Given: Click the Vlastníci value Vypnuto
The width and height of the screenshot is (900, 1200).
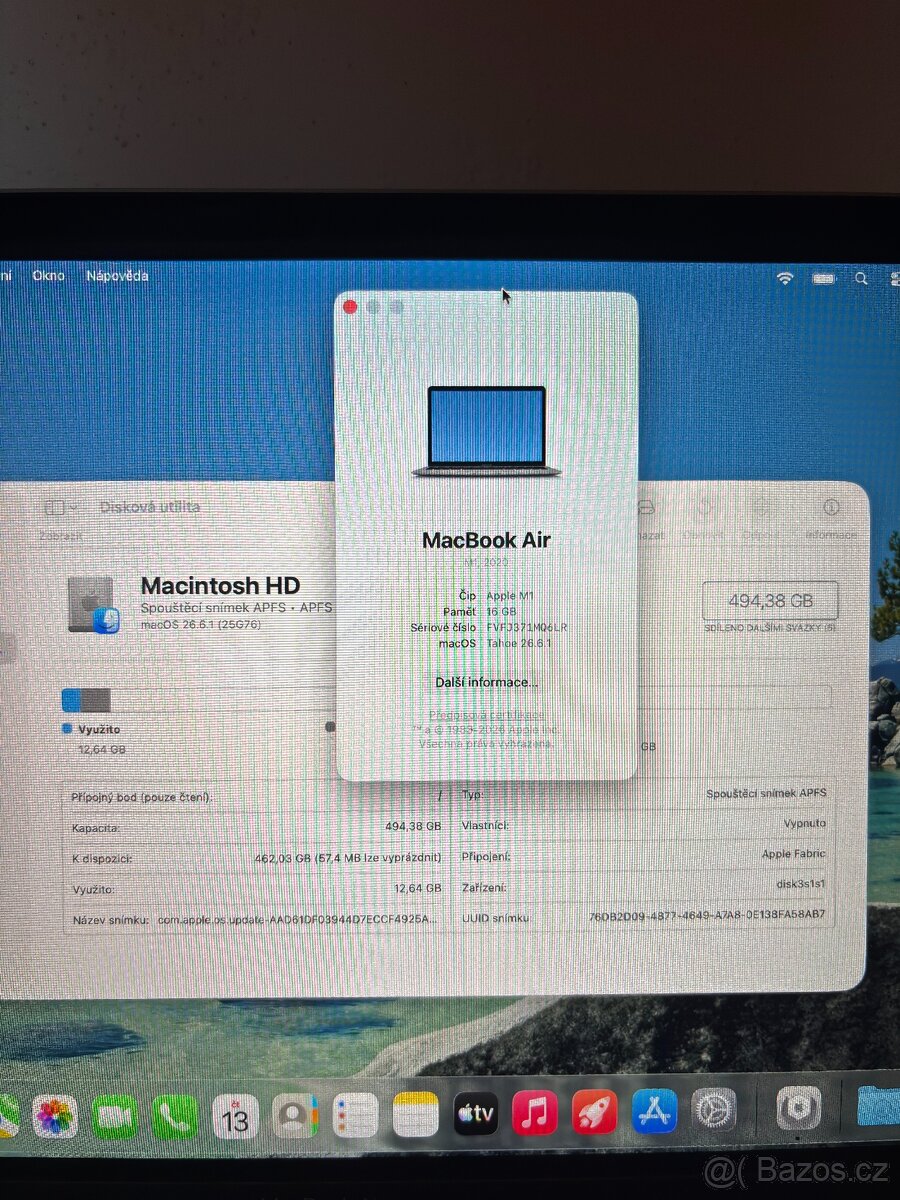Looking at the screenshot, I should click(805, 824).
